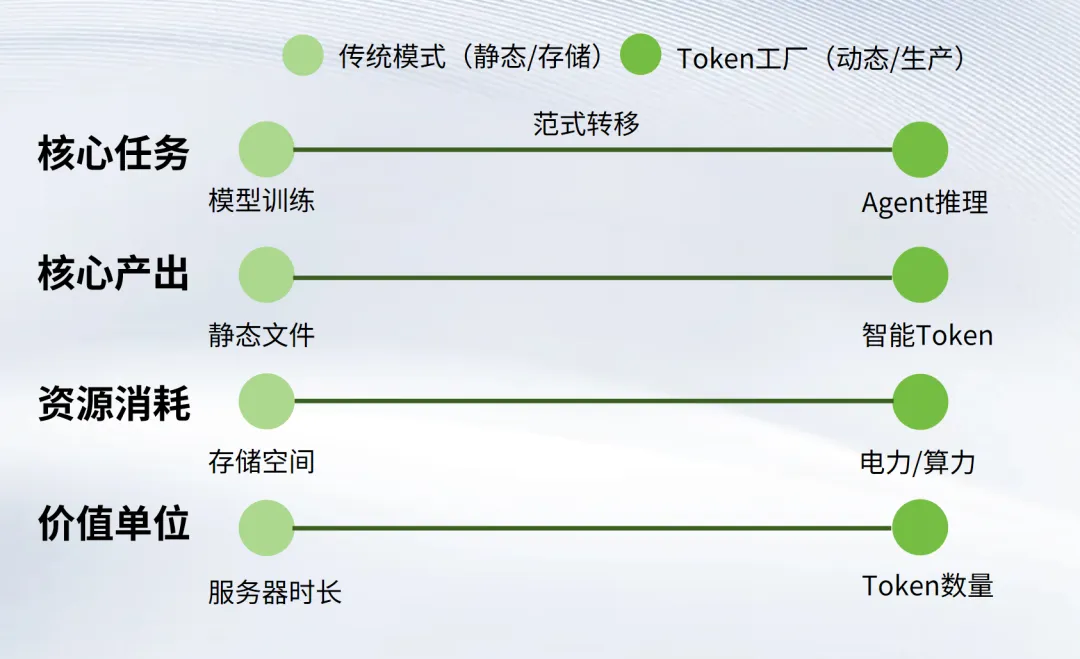Click the 服务器时长 label
This screenshot has height=659, width=1080.
[x=274, y=592]
